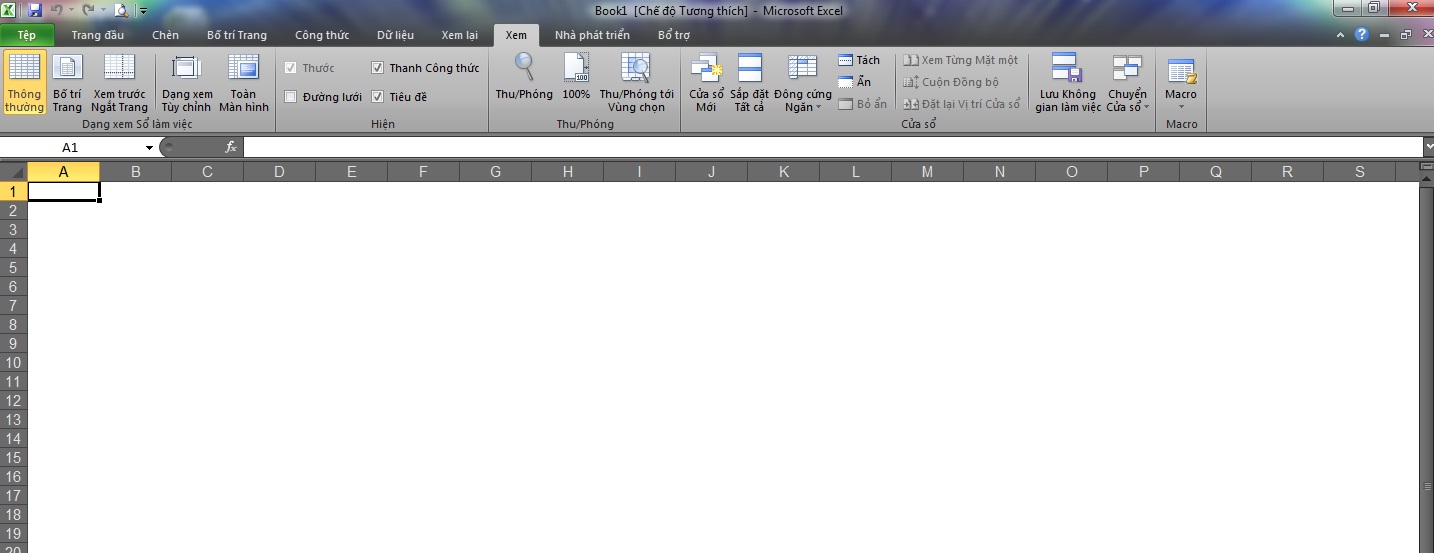Select column header K
Viewport: 1434px width, 553px height.
783,172
